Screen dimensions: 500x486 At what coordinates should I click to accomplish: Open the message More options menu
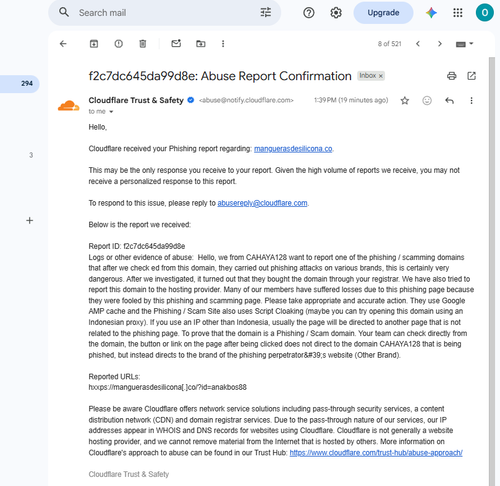(x=471, y=100)
